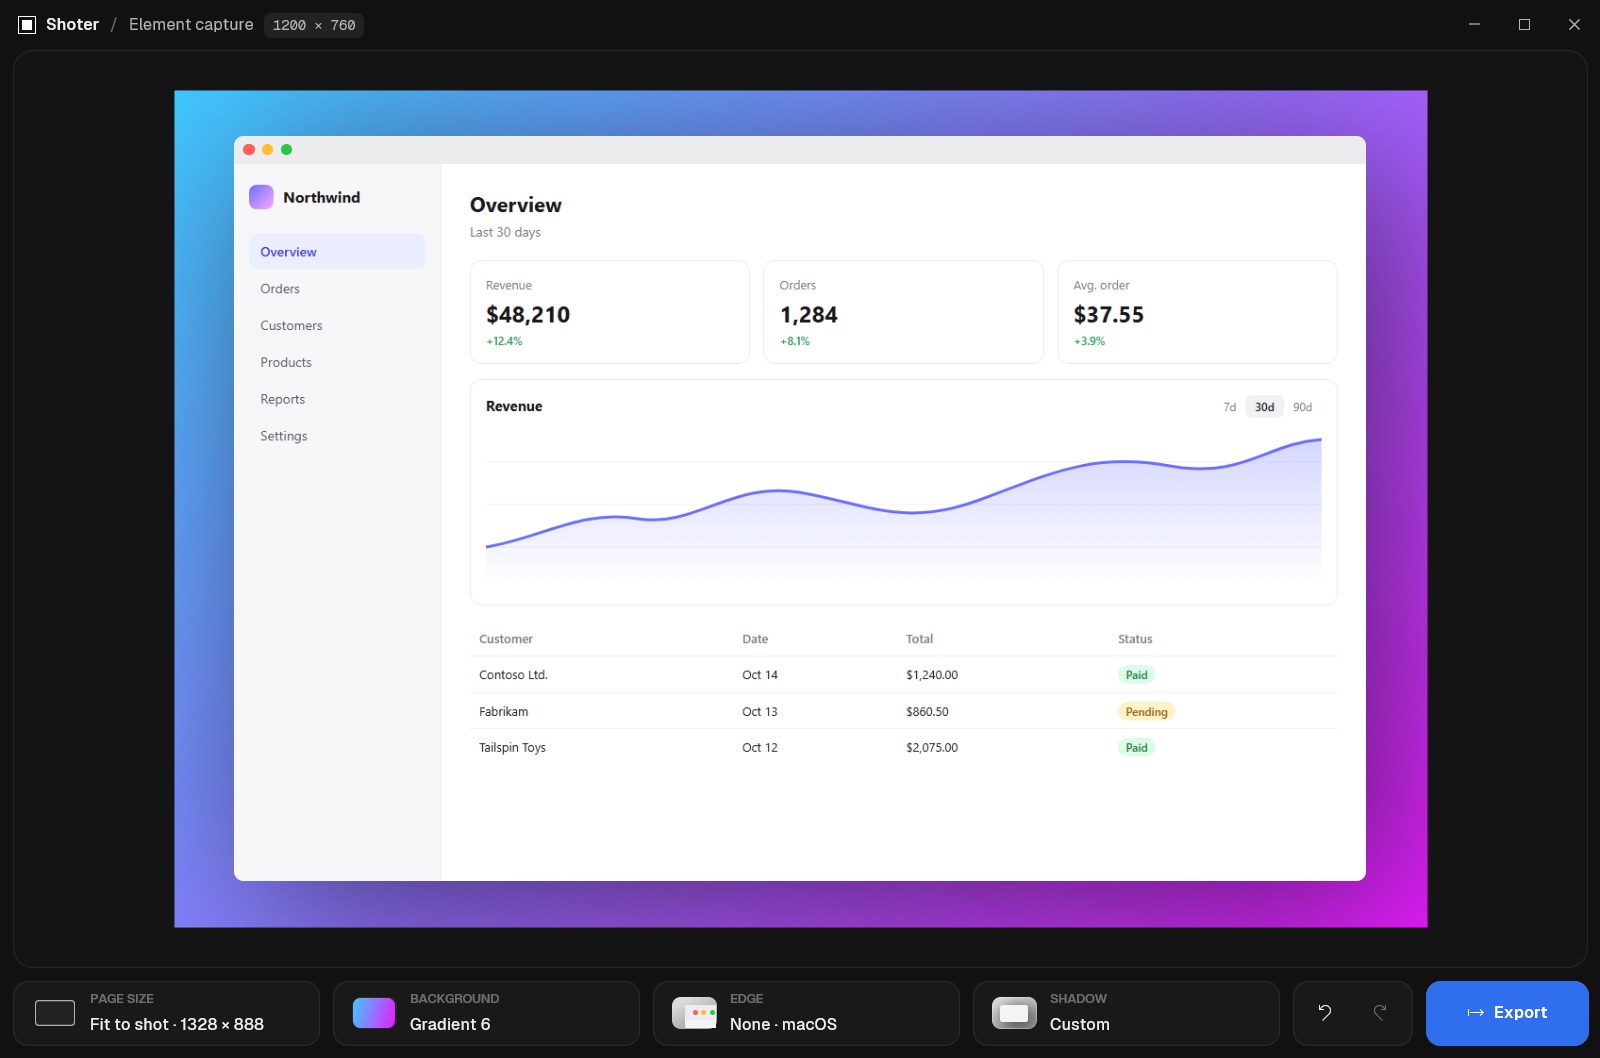The width and height of the screenshot is (1600, 1058).
Task: Switch revenue chart to 7d range
Action: tap(1230, 407)
